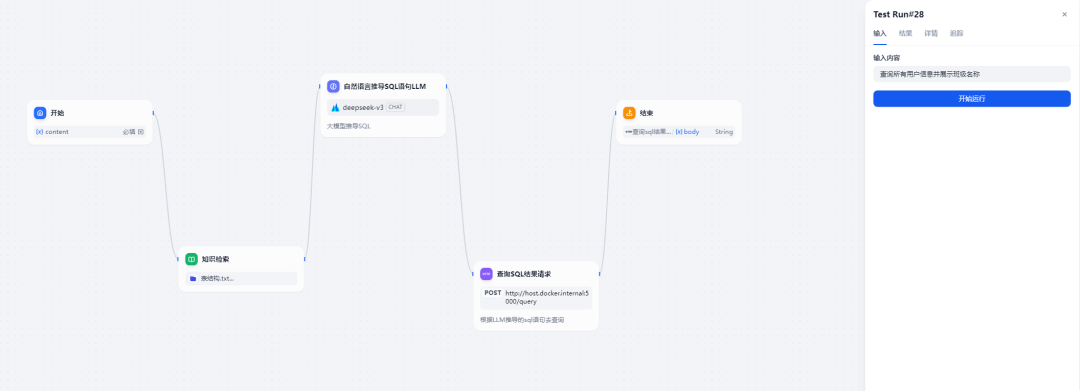Click the output handle of 开始 node
The height and width of the screenshot is (391, 1080).
click(x=153, y=113)
